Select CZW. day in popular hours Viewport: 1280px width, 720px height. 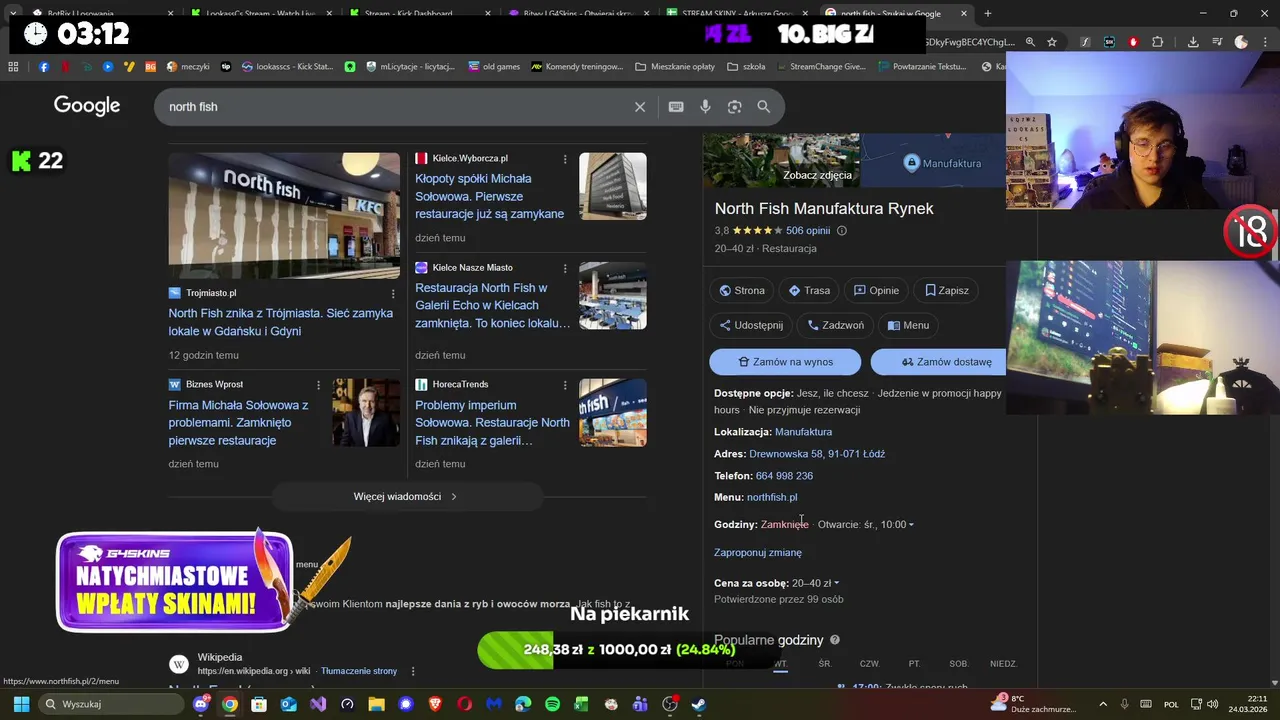pos(870,664)
